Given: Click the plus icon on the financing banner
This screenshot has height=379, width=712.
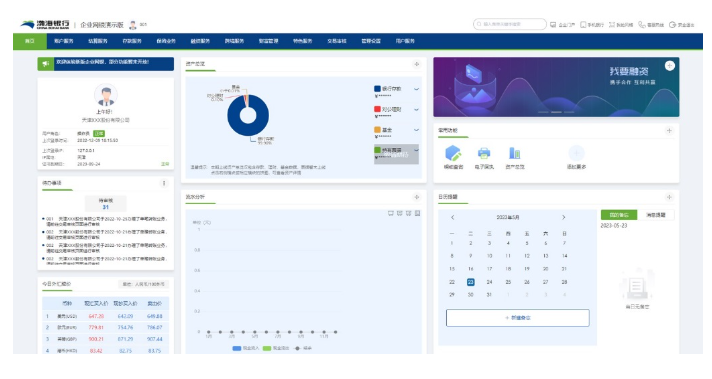Looking at the screenshot, I should [x=669, y=66].
